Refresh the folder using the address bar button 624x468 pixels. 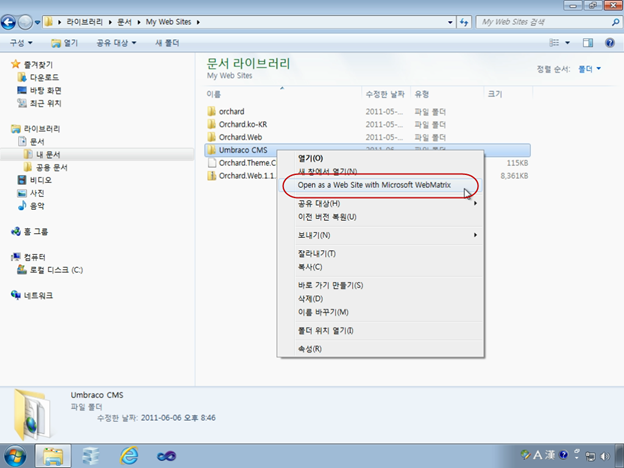(x=464, y=22)
